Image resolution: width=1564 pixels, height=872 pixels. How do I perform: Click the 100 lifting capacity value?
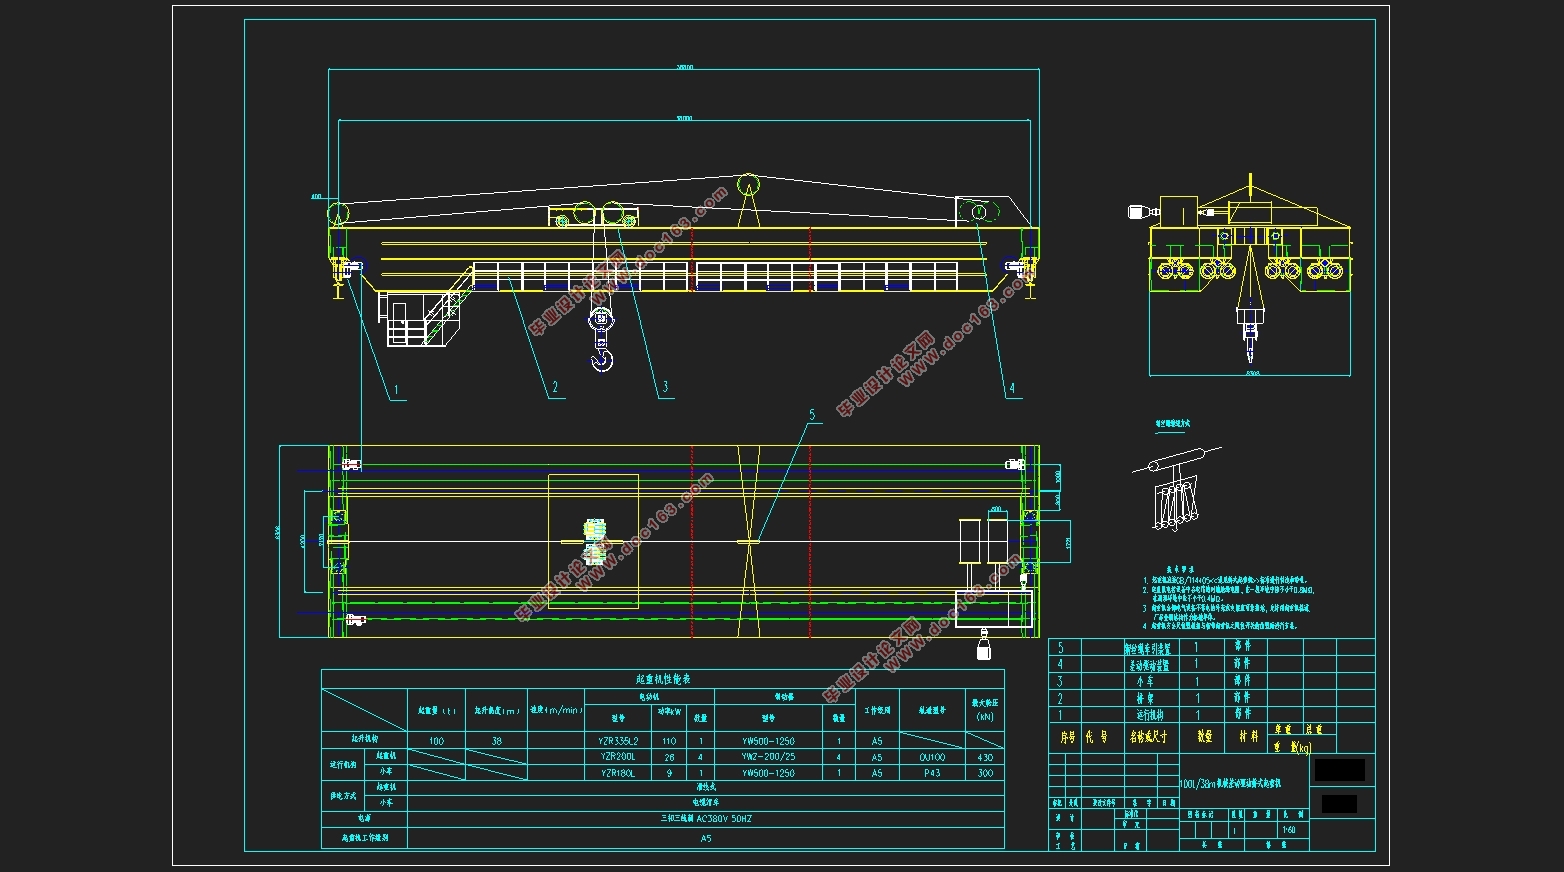tap(436, 741)
